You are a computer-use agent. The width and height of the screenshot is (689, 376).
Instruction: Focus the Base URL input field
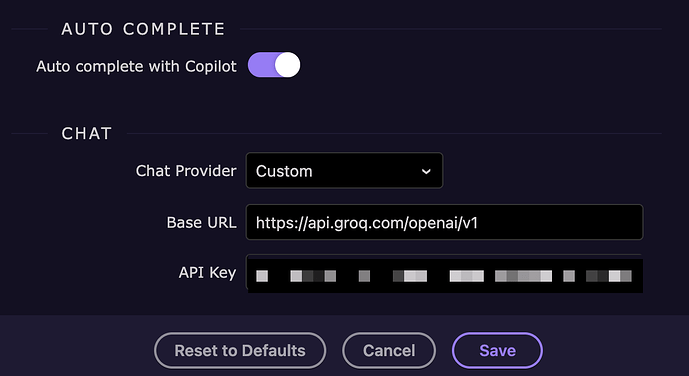click(444, 222)
